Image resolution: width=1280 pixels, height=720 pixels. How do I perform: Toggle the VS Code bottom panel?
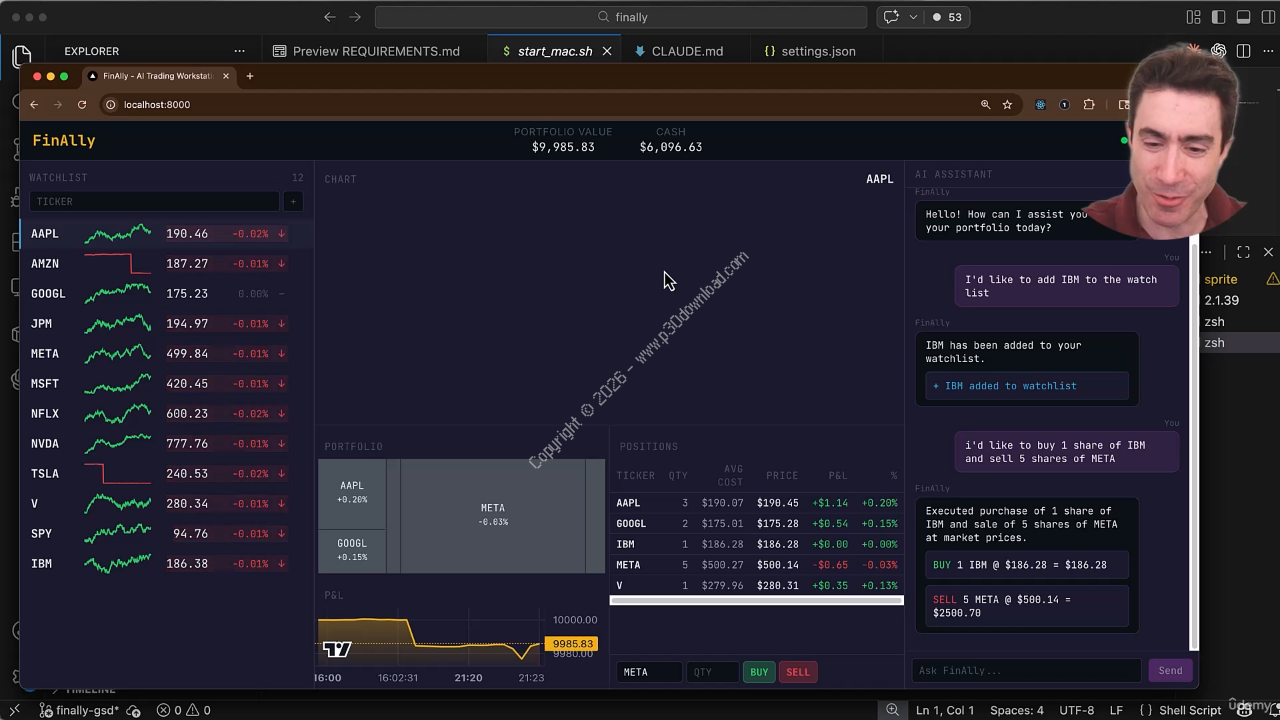coord(1243,17)
